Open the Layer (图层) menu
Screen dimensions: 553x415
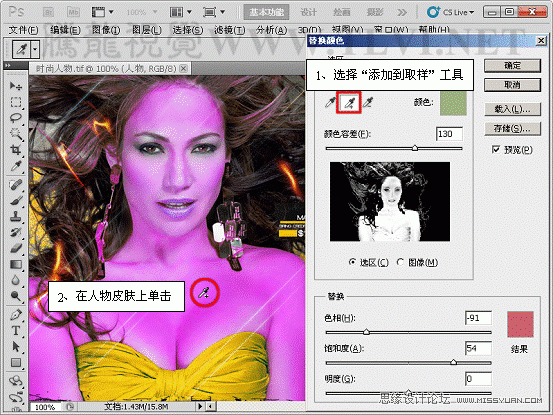[147, 30]
